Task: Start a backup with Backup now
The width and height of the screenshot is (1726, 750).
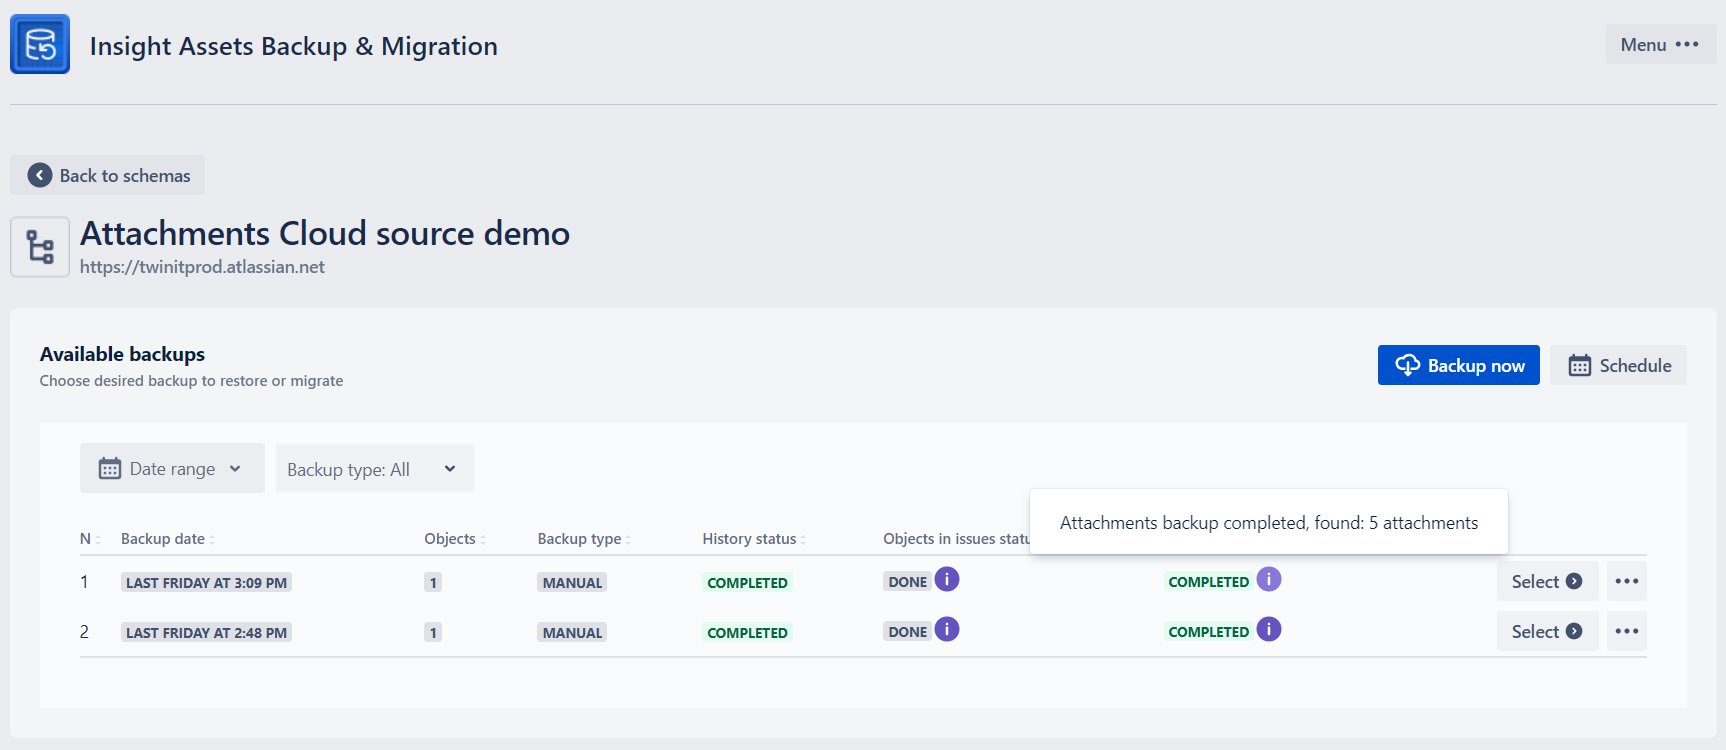Action: [1459, 365]
